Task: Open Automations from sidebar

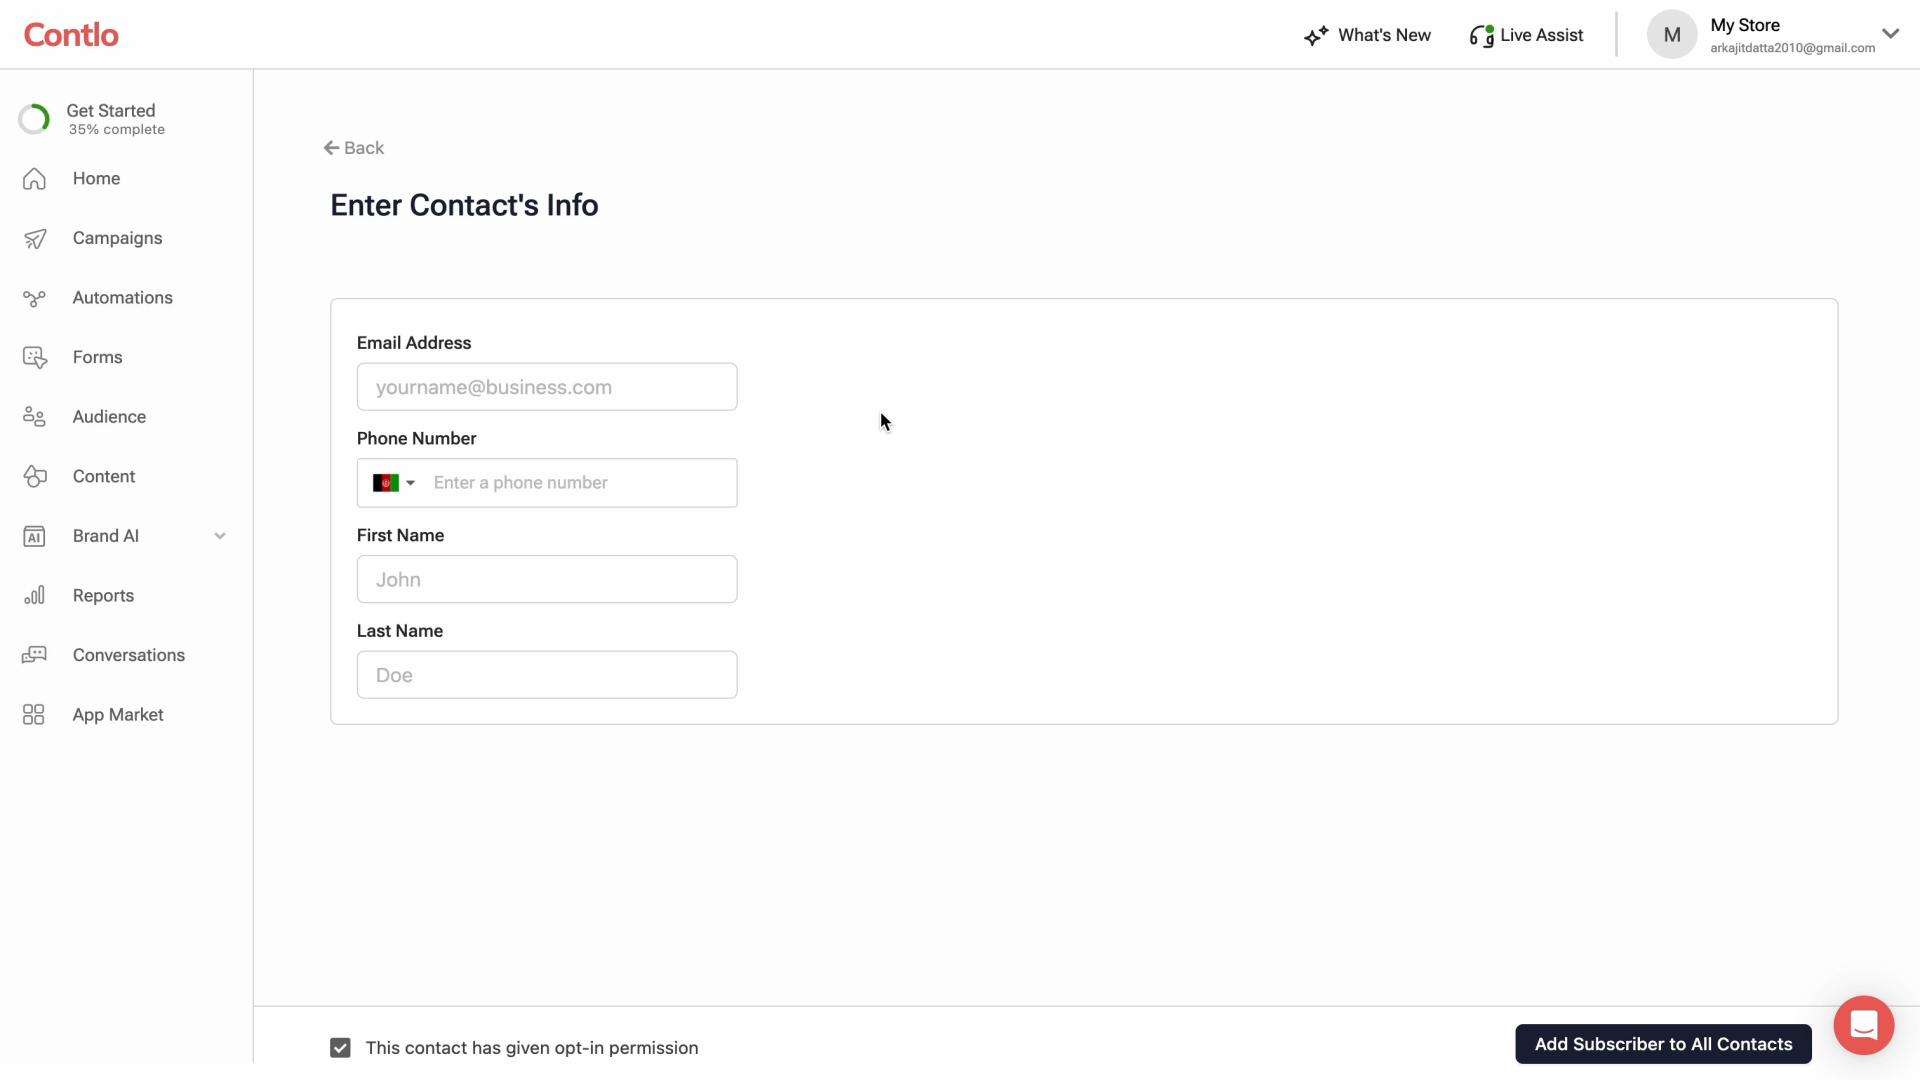Action: [123, 297]
